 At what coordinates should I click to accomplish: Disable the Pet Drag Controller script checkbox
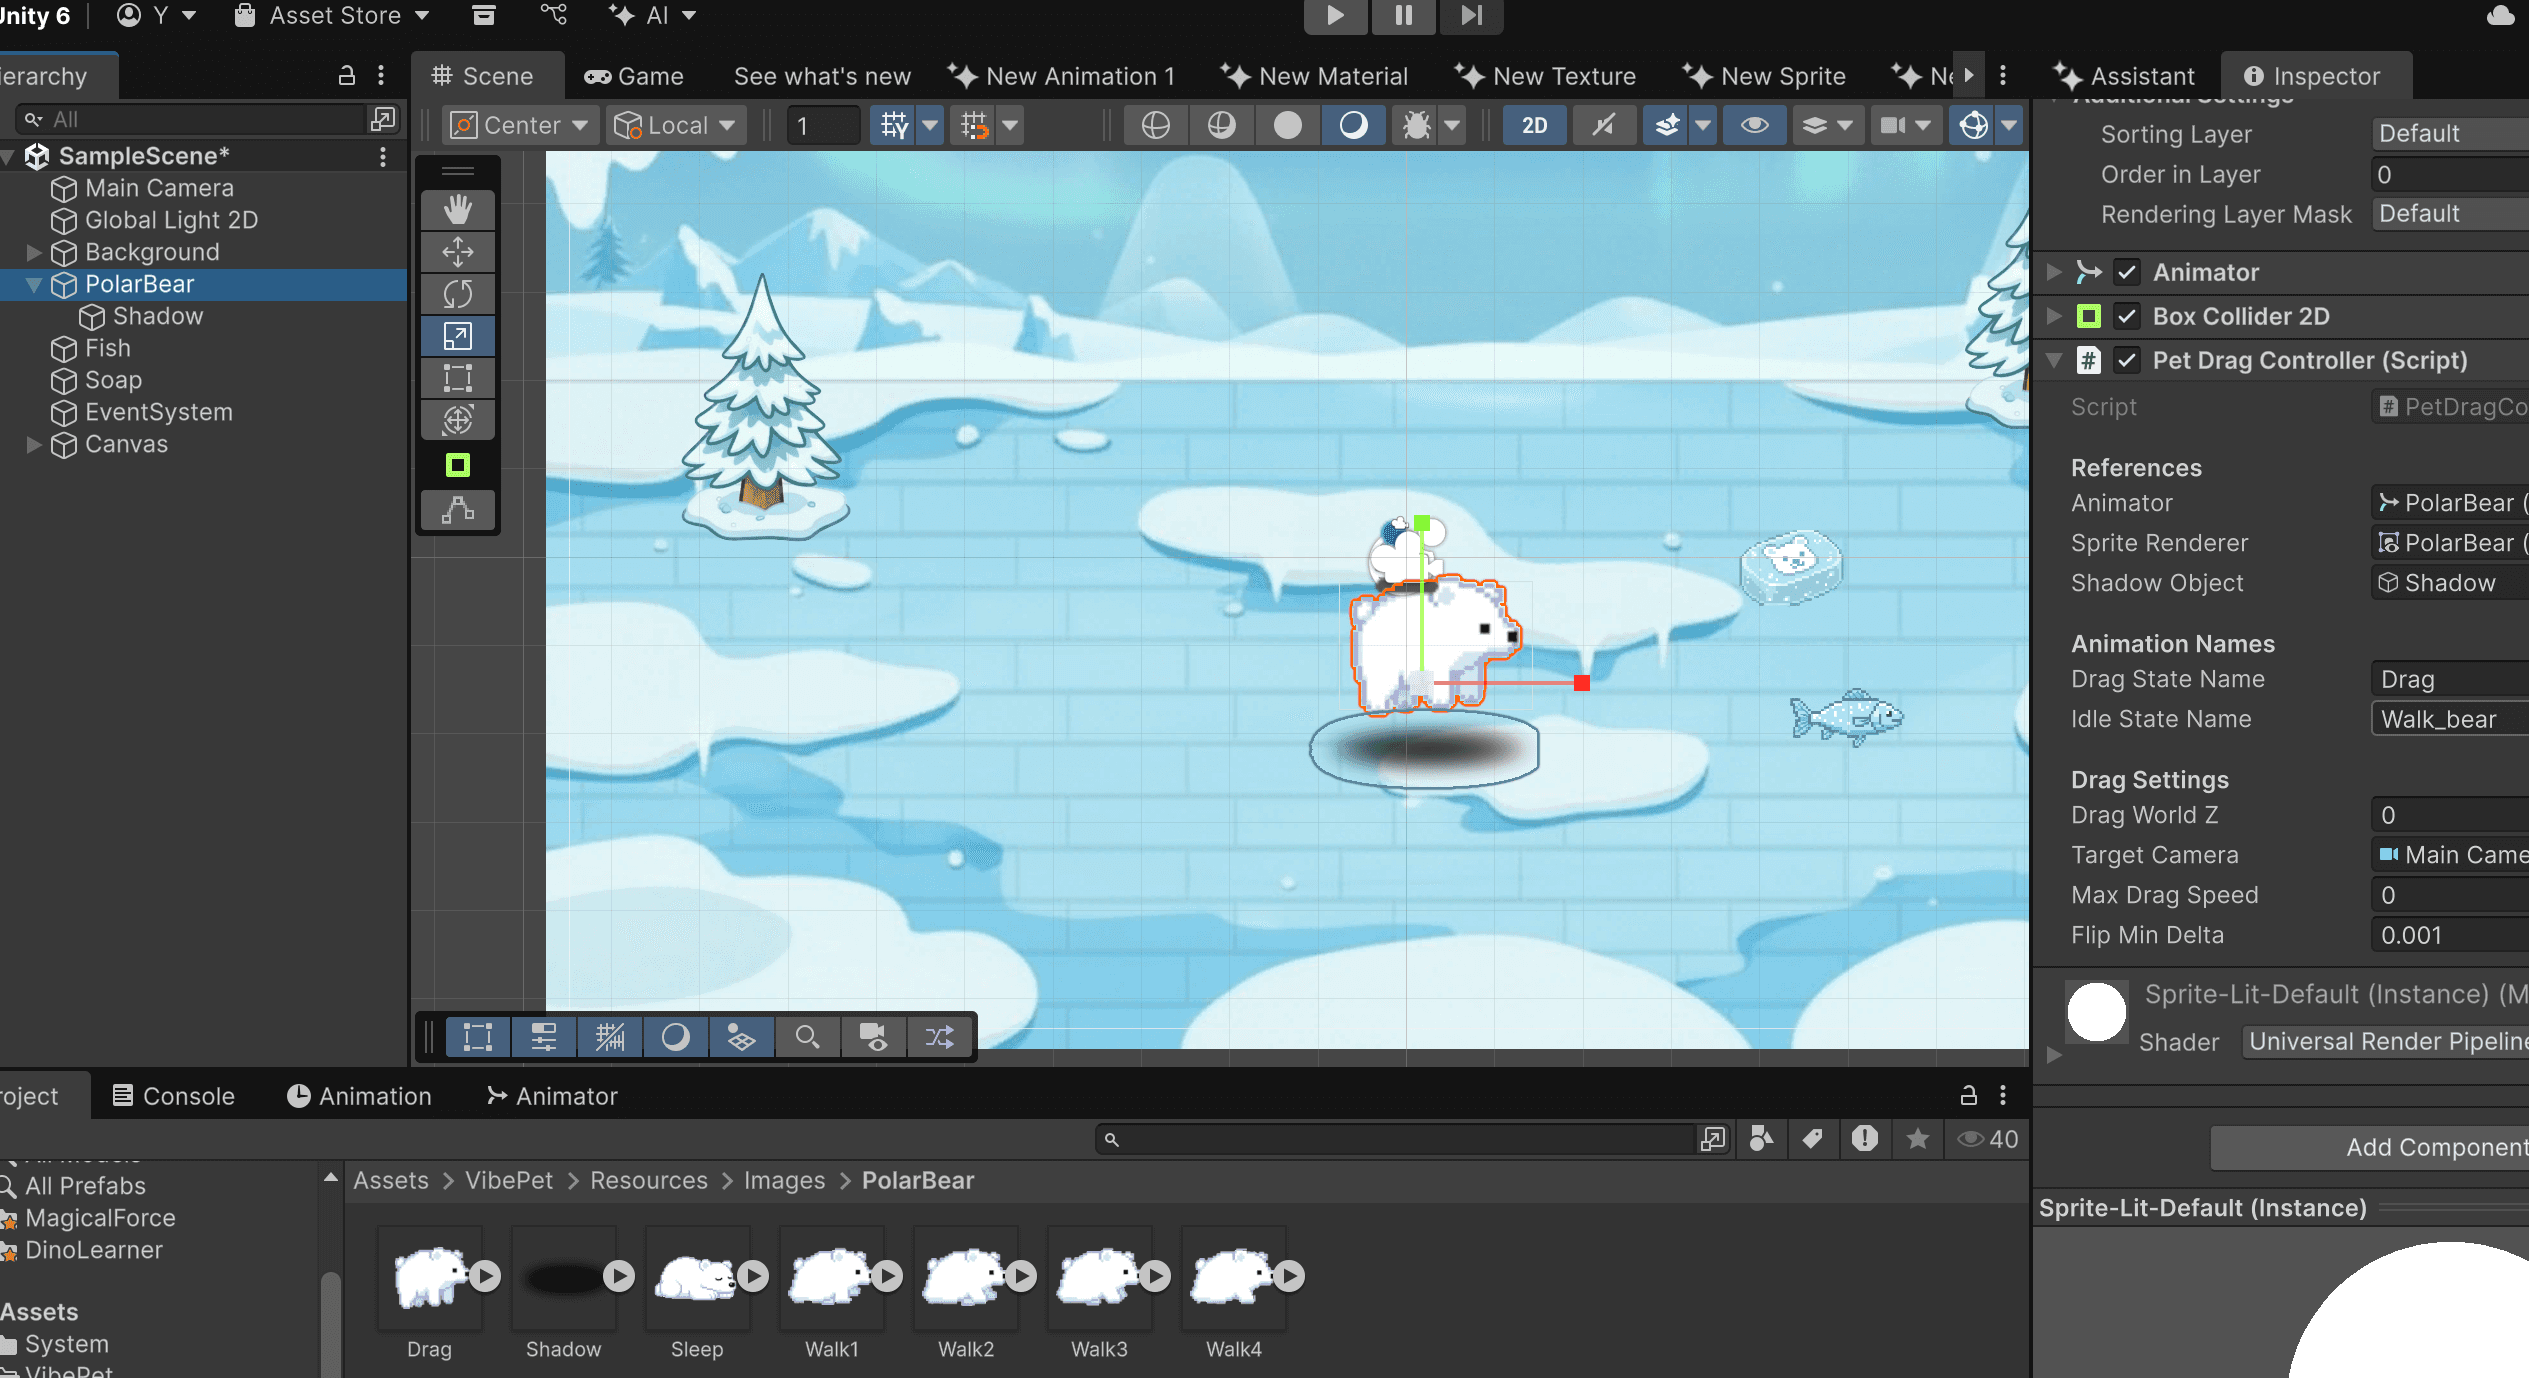point(2127,360)
